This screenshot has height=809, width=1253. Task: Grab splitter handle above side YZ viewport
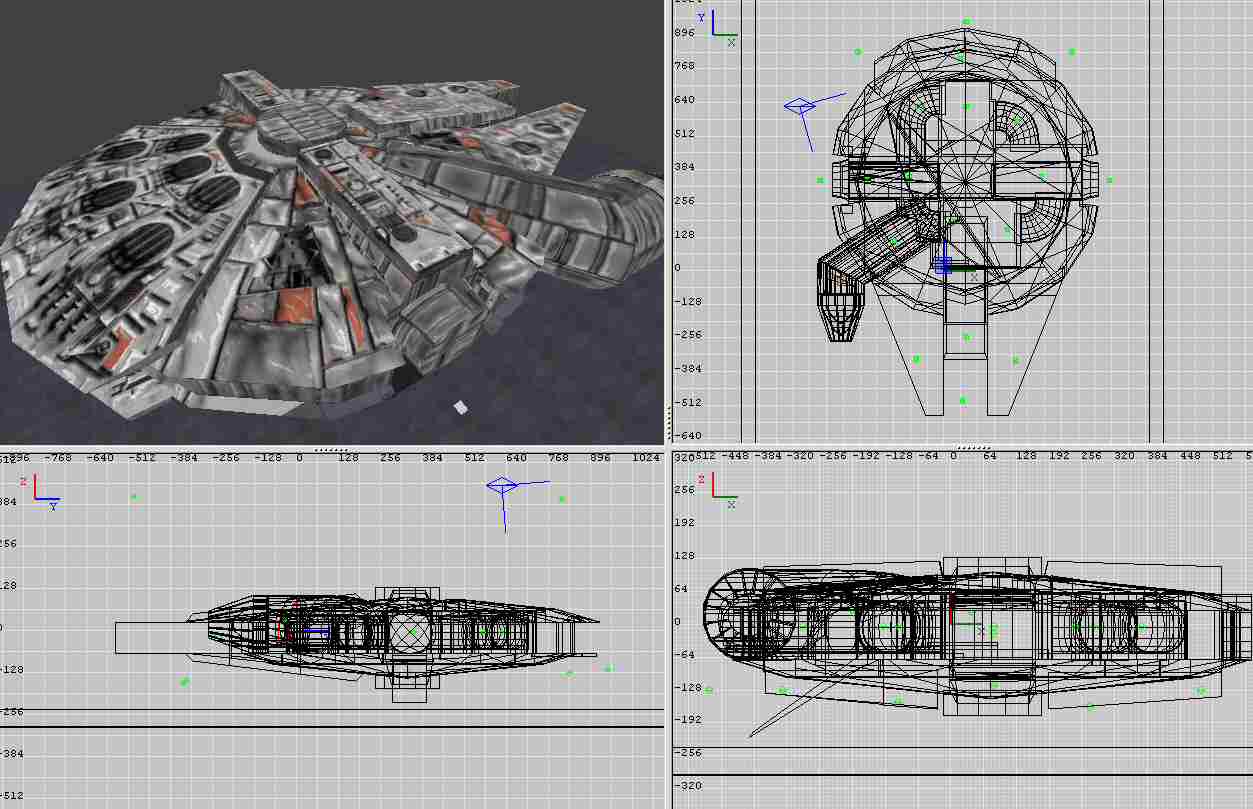coord(331,449)
